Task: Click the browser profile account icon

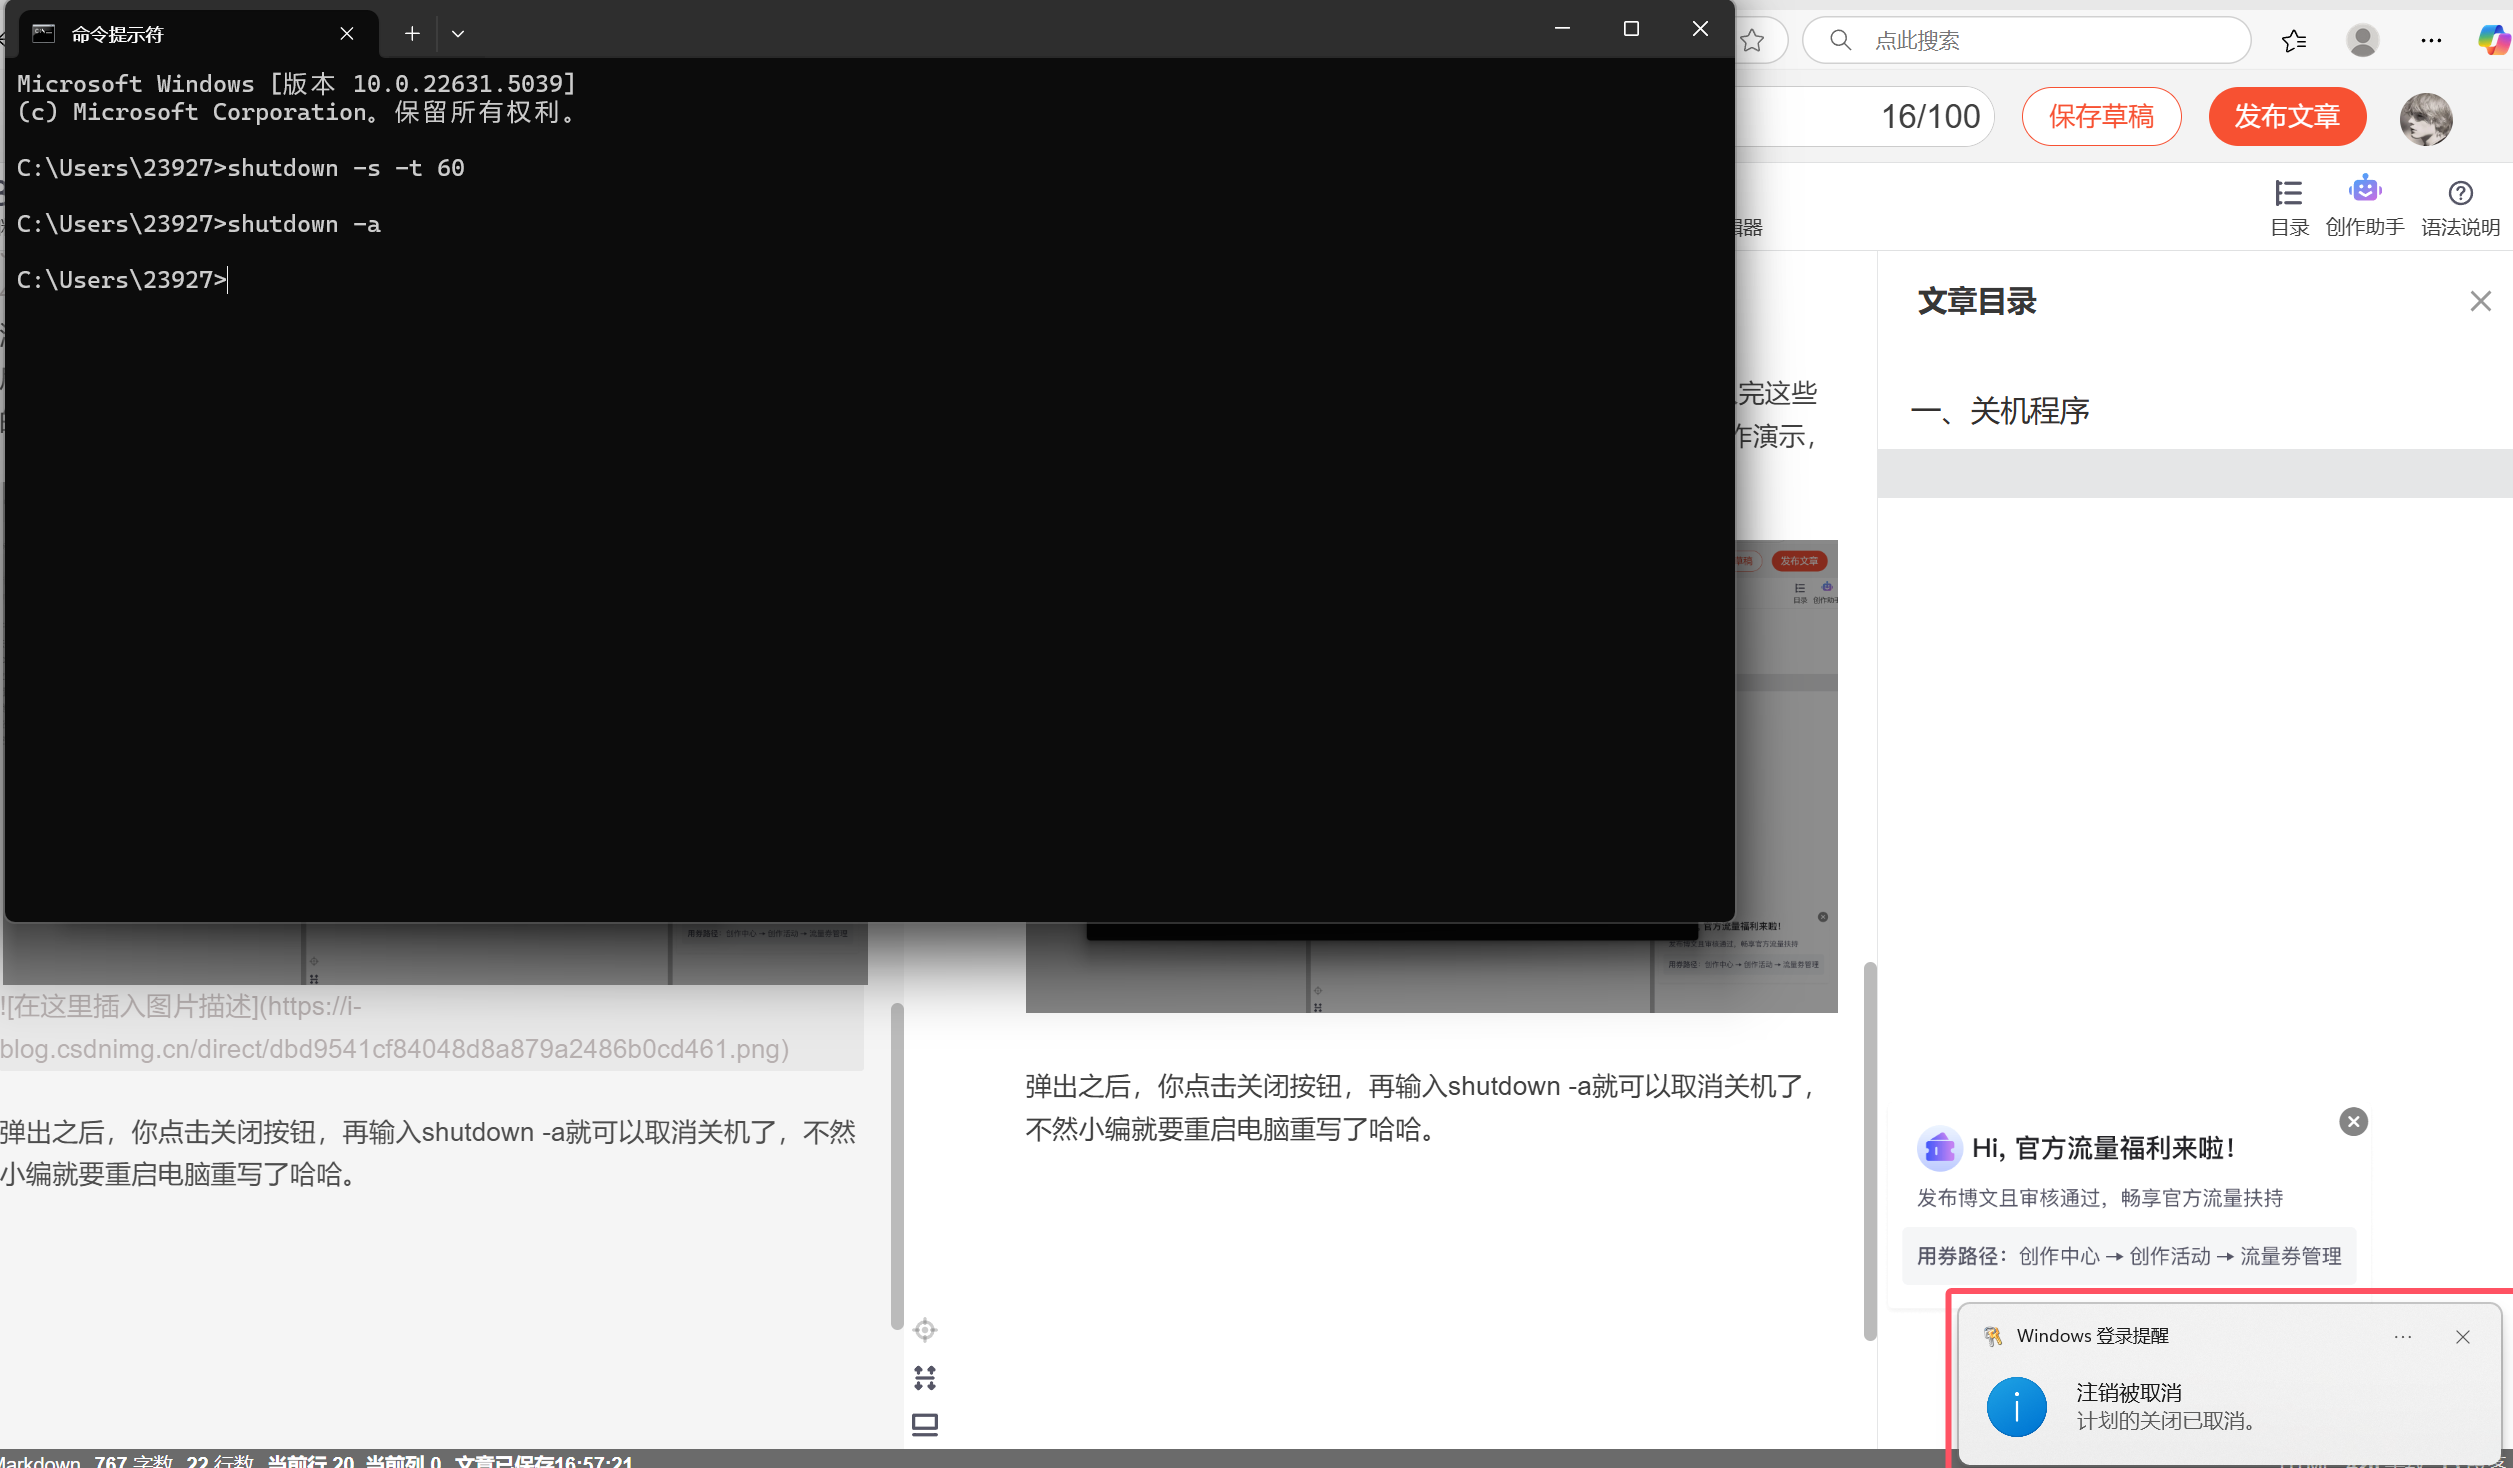Action: coord(2362,40)
